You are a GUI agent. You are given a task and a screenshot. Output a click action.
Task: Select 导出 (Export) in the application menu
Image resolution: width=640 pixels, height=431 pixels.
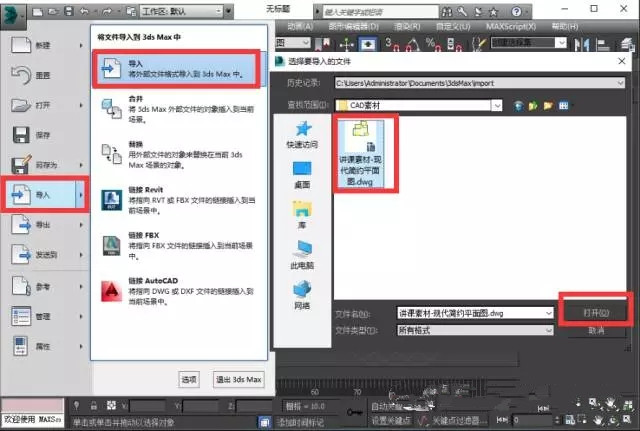46,225
